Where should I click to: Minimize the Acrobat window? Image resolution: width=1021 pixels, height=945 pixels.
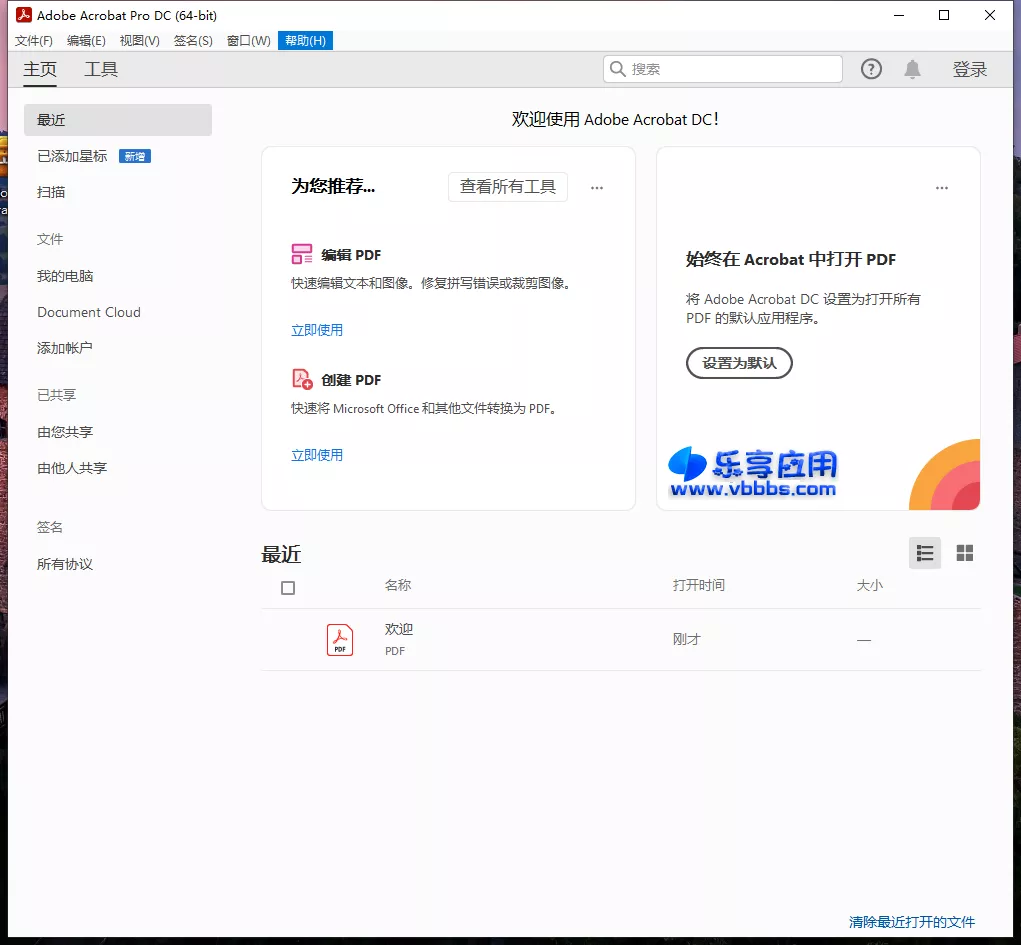899,15
